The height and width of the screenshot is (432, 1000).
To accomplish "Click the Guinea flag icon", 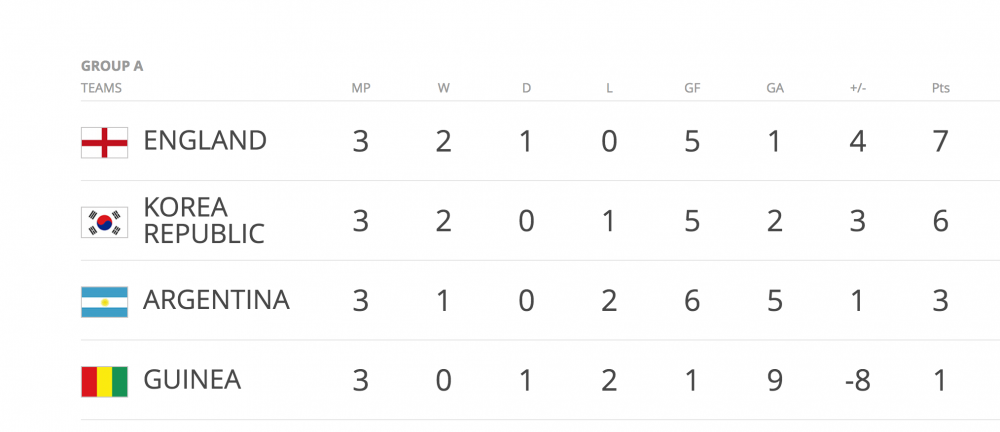I will click(x=104, y=381).
